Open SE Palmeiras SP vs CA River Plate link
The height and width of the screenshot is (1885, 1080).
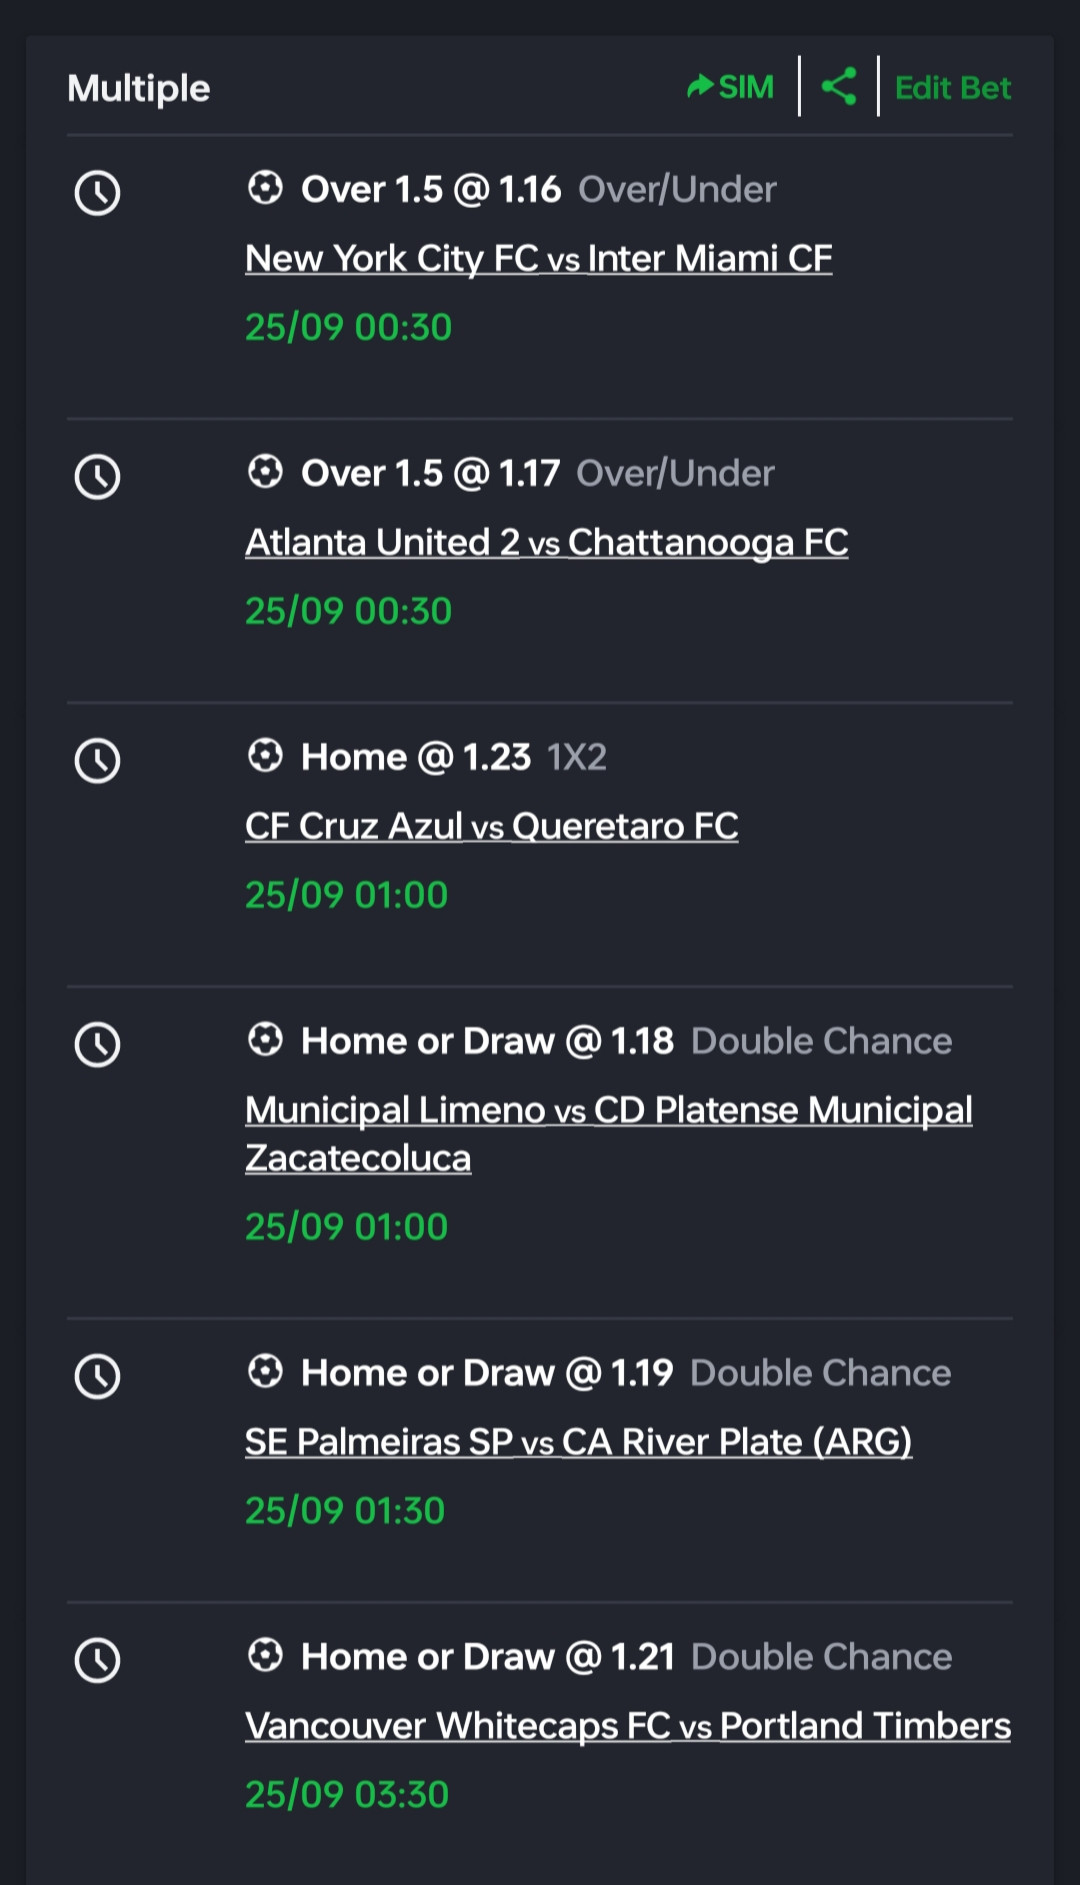(578, 1442)
